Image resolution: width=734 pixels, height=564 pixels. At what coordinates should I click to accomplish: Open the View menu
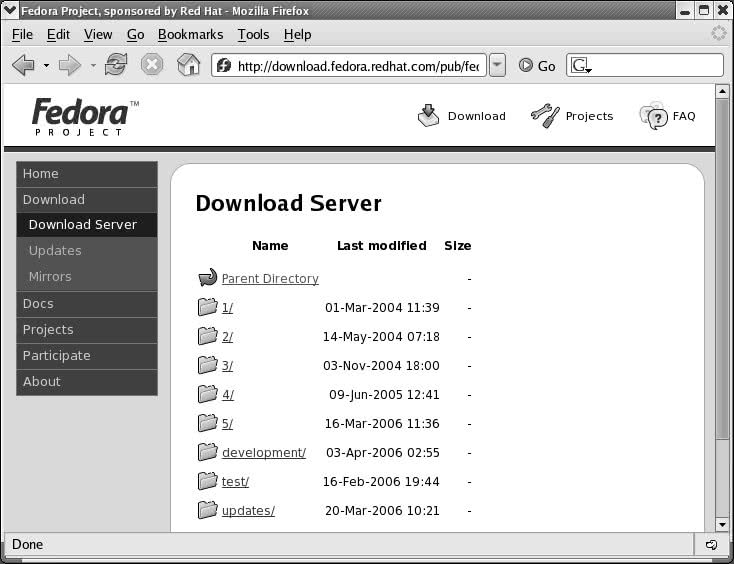pyautogui.click(x=98, y=35)
